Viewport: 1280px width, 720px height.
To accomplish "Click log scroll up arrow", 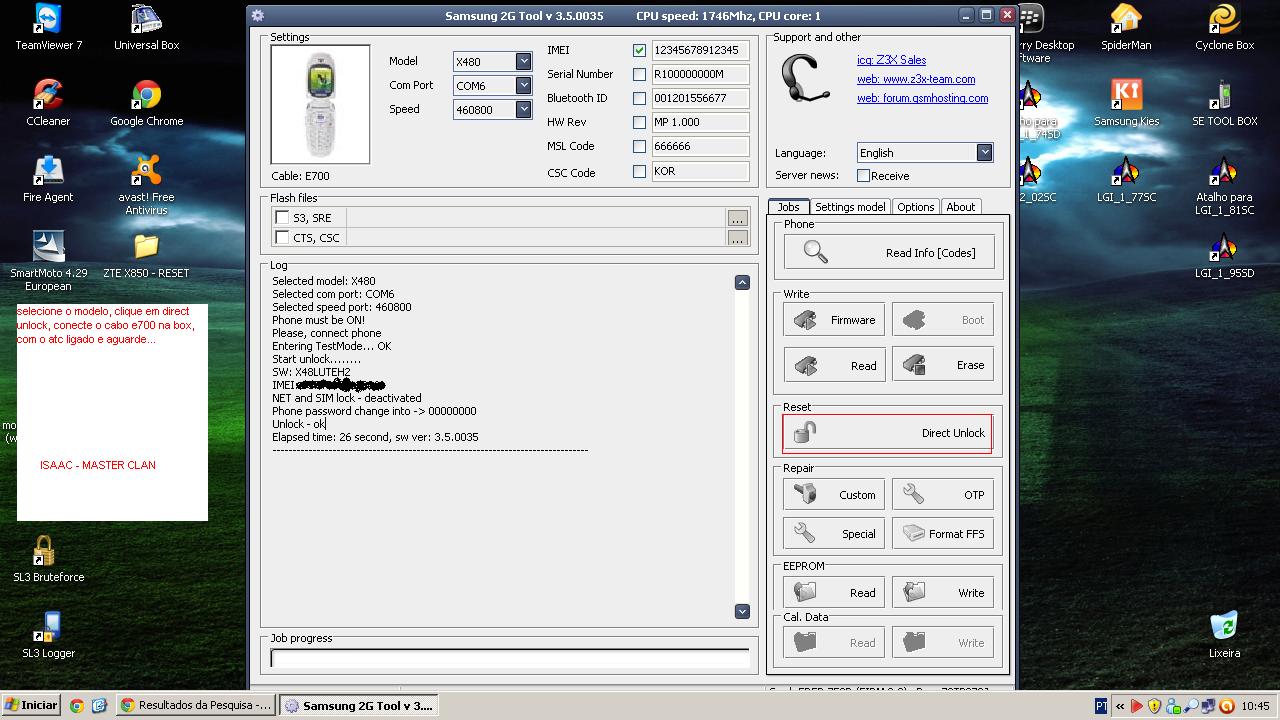I will [x=742, y=282].
